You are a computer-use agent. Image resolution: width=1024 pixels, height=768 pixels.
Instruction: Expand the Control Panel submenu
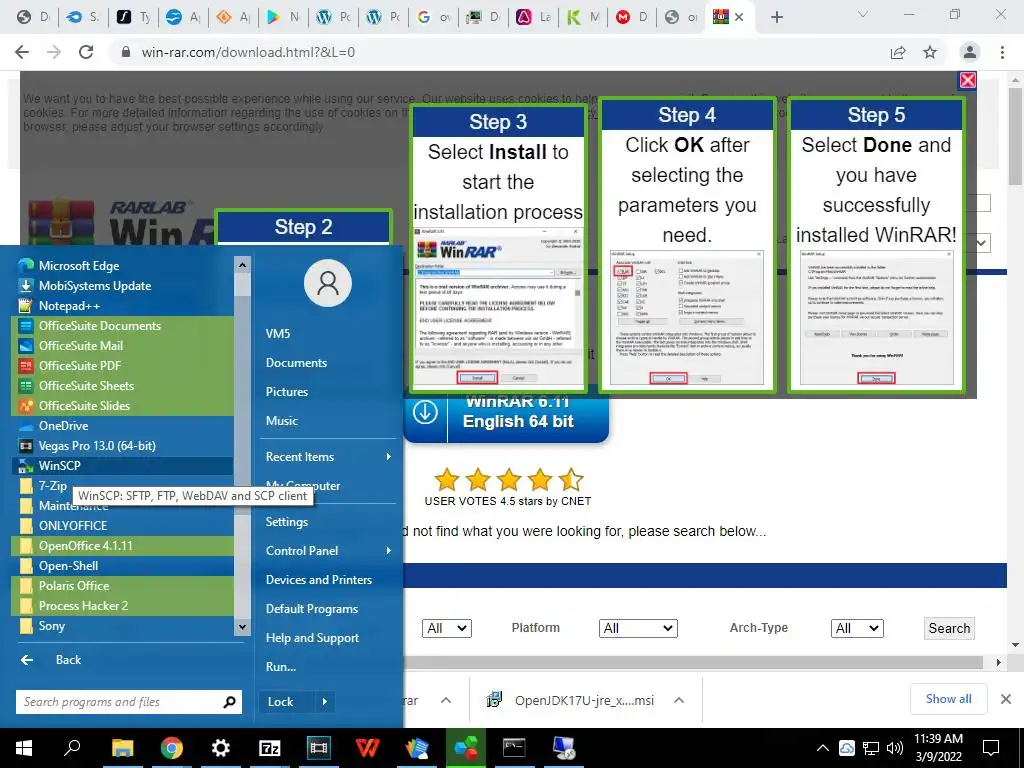click(x=328, y=551)
